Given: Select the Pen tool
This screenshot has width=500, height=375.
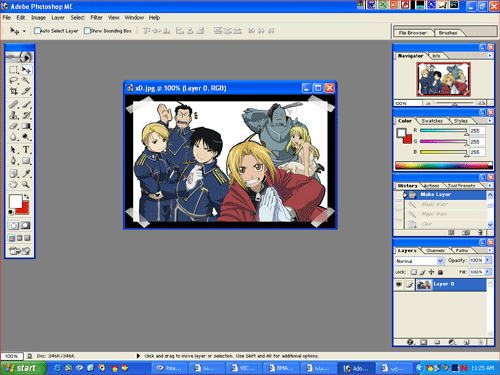Looking at the screenshot, I should coord(13,161).
